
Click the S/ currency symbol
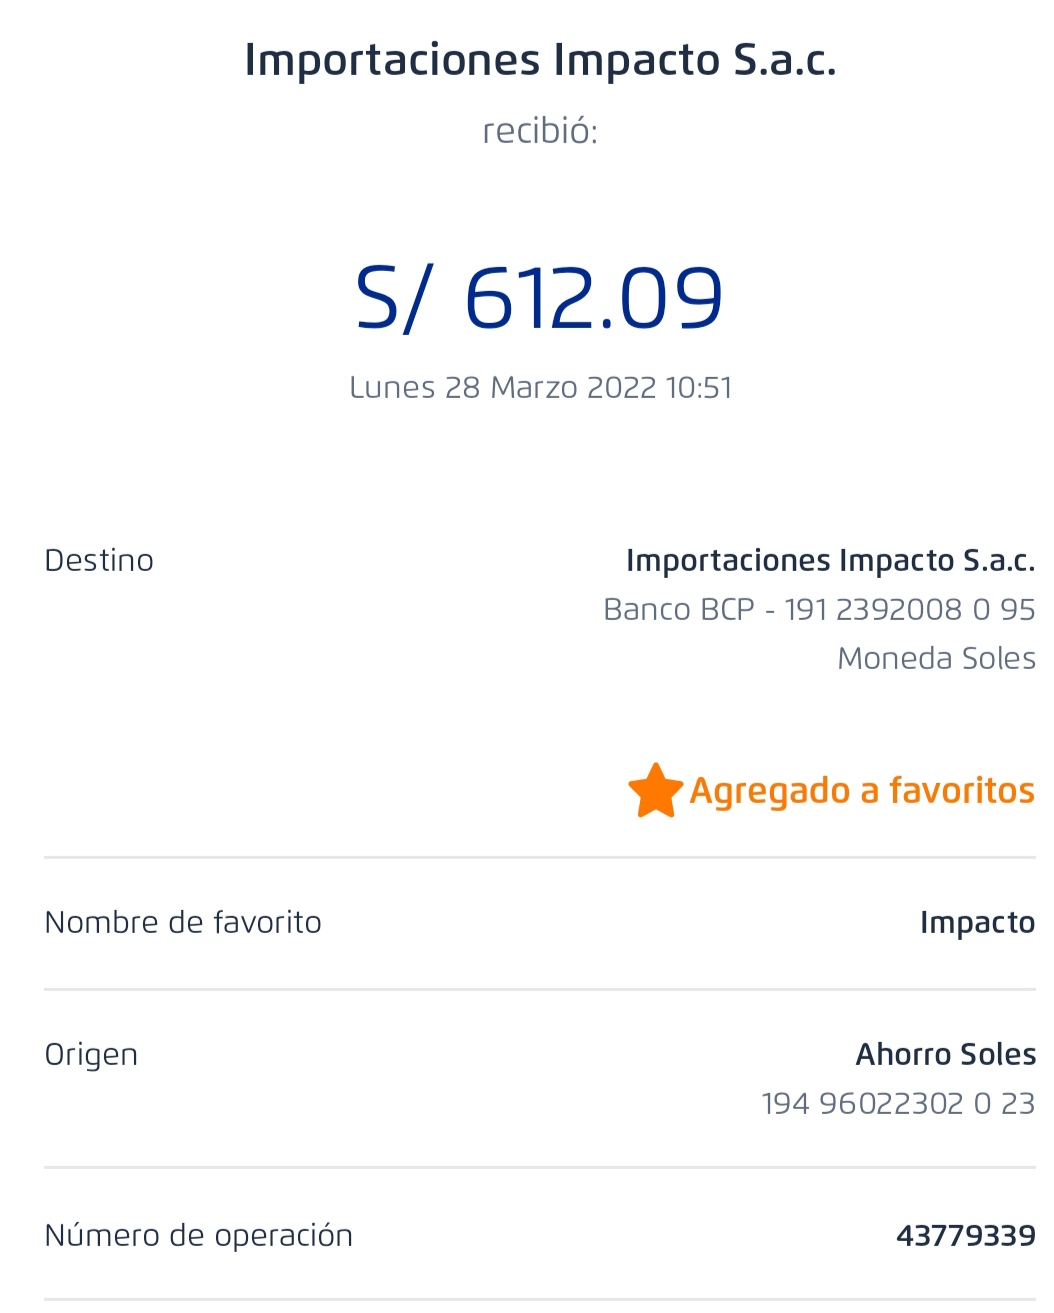click(396, 298)
